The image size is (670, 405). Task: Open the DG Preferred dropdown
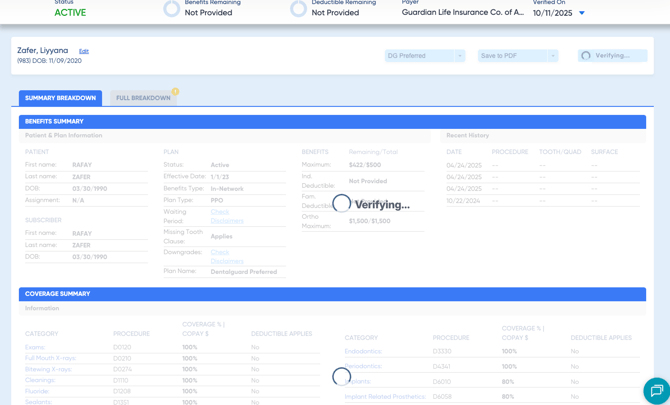[424, 56]
